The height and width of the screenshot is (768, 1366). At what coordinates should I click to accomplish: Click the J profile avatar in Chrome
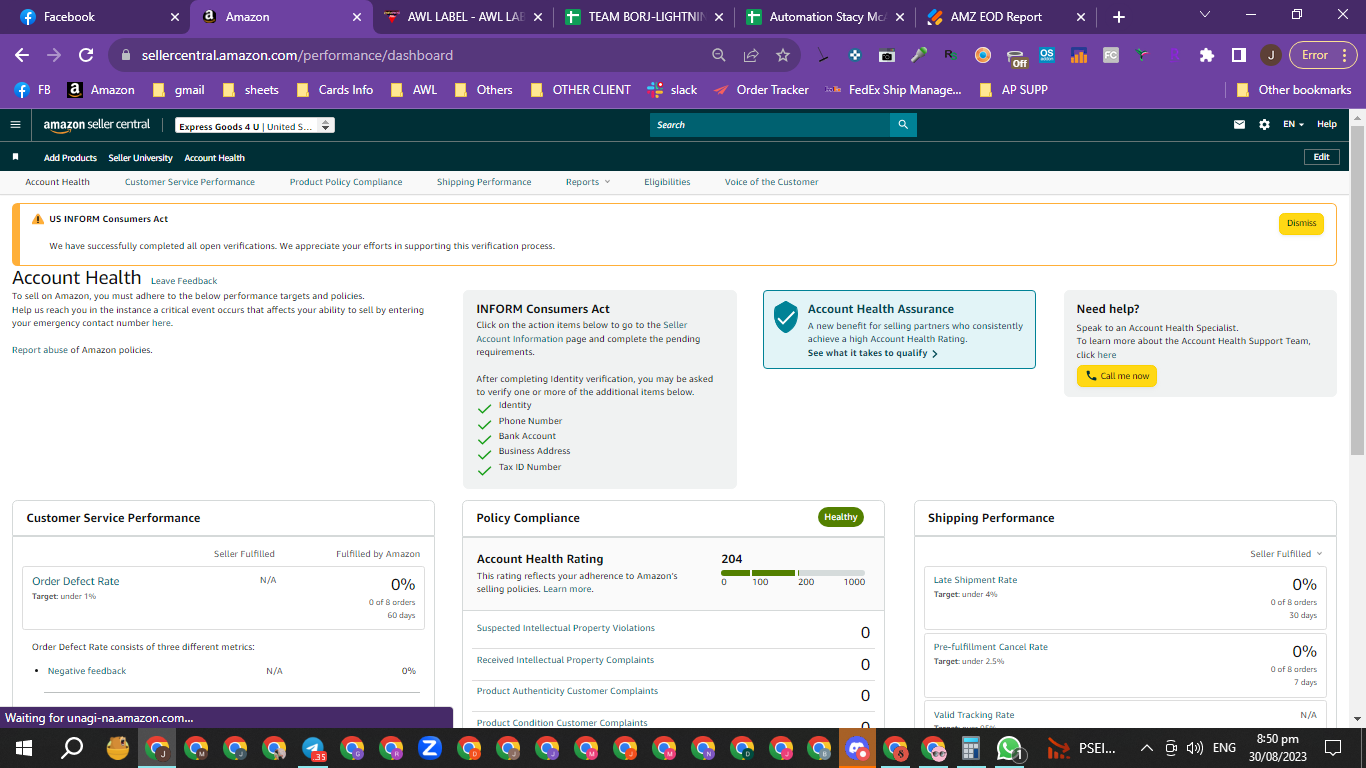[1270, 55]
